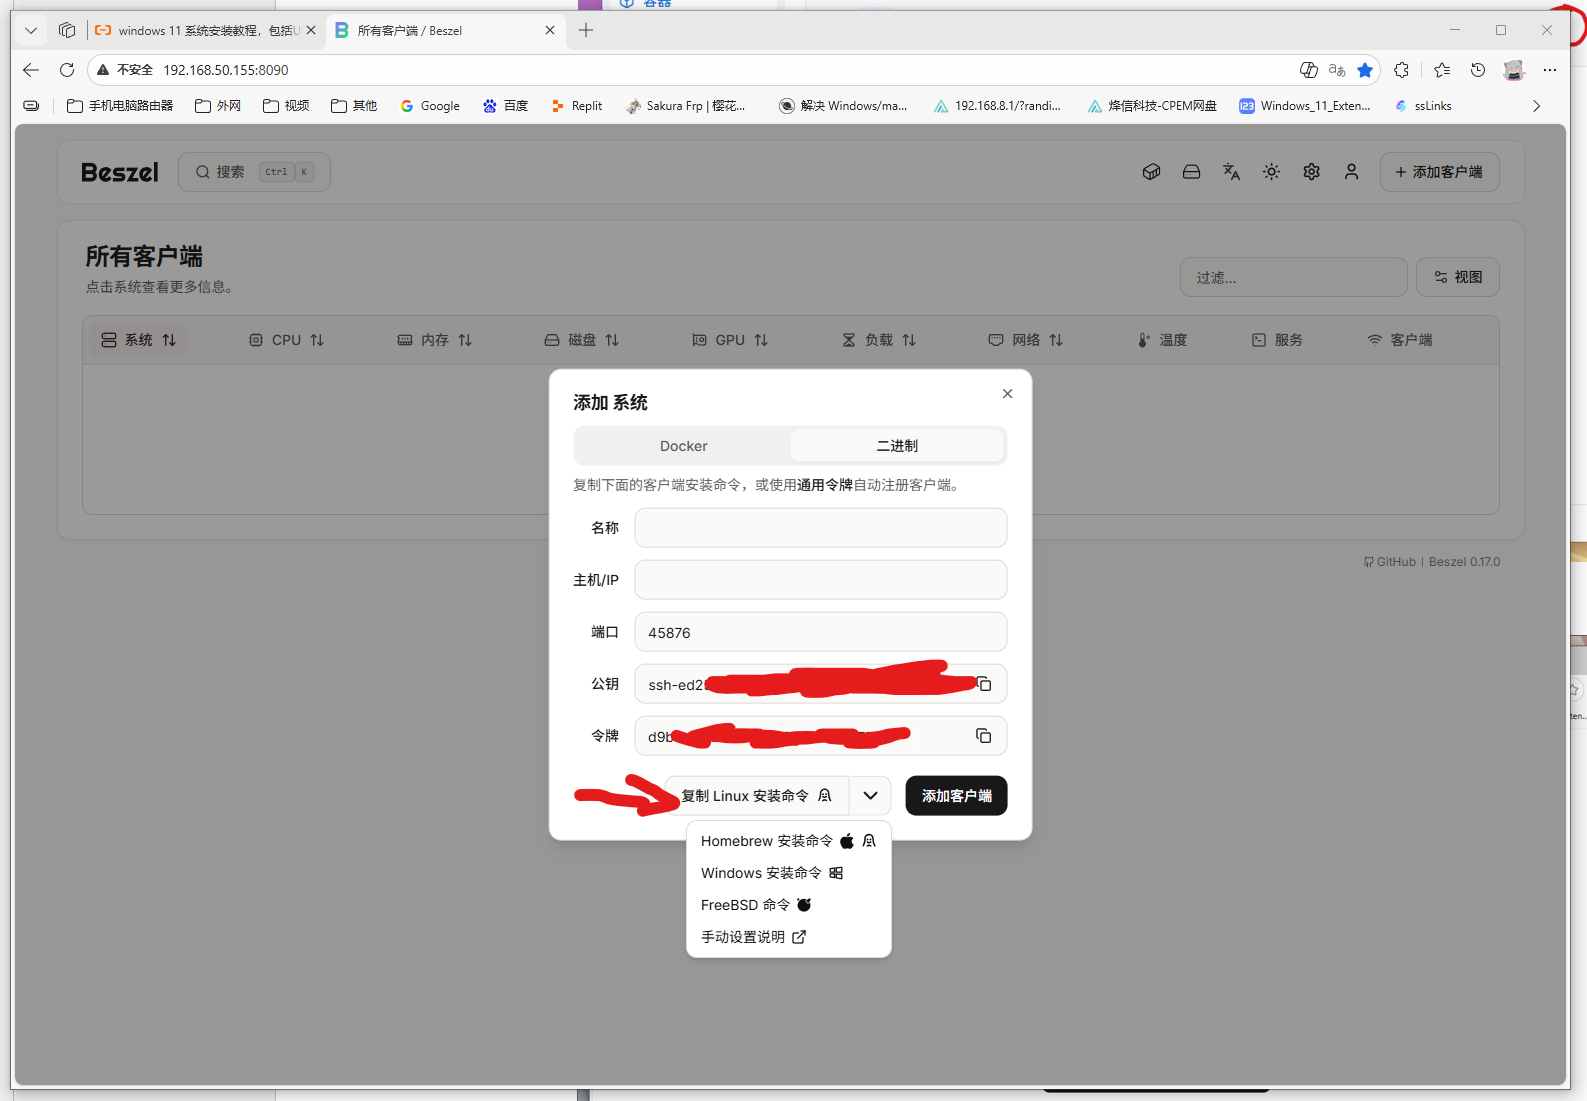
Task: Sort the table by 网络 column
Action: (x=1026, y=340)
